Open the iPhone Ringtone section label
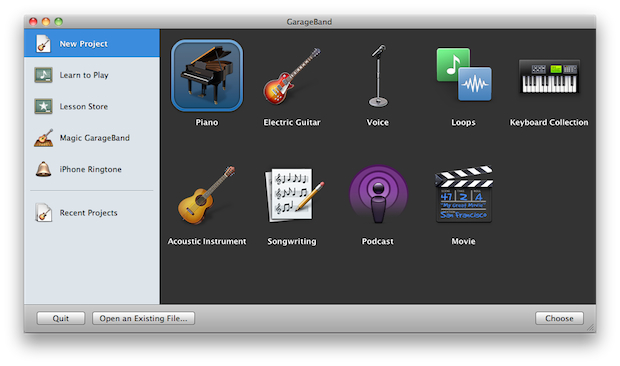620x366 pixels. [x=91, y=169]
